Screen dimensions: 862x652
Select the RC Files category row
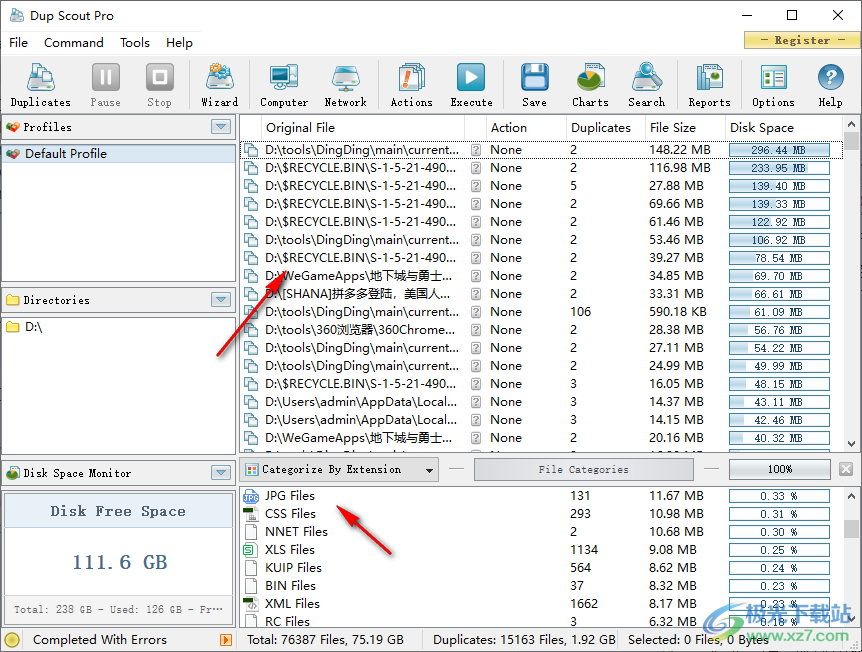[541, 621]
